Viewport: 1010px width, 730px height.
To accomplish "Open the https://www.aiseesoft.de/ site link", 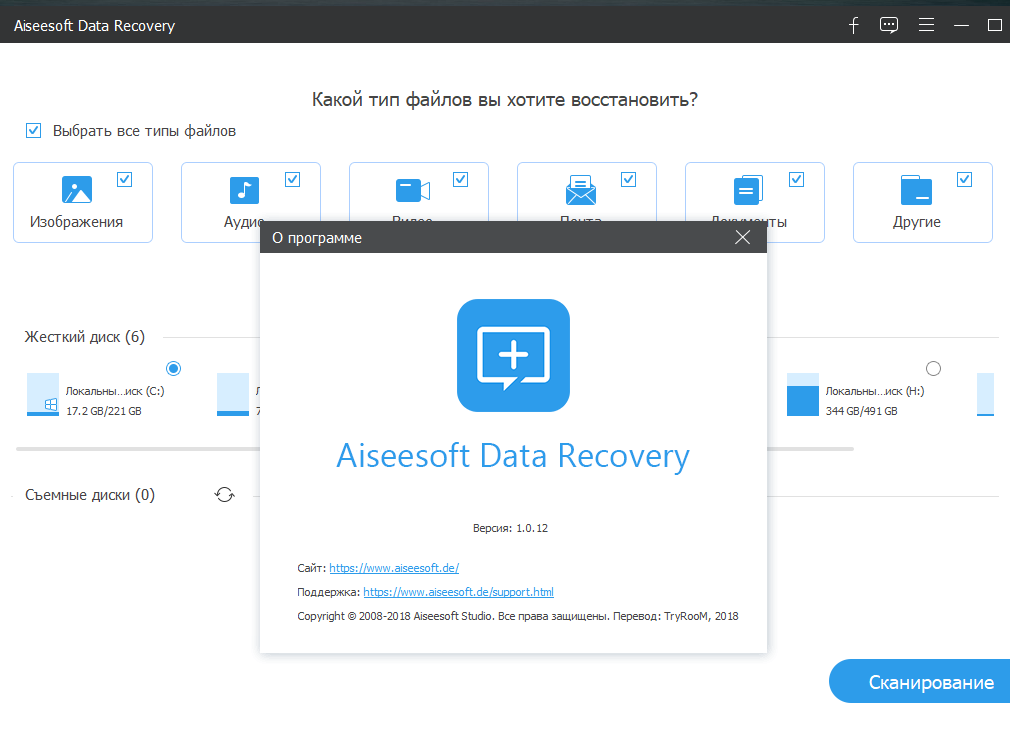I will pos(394,568).
